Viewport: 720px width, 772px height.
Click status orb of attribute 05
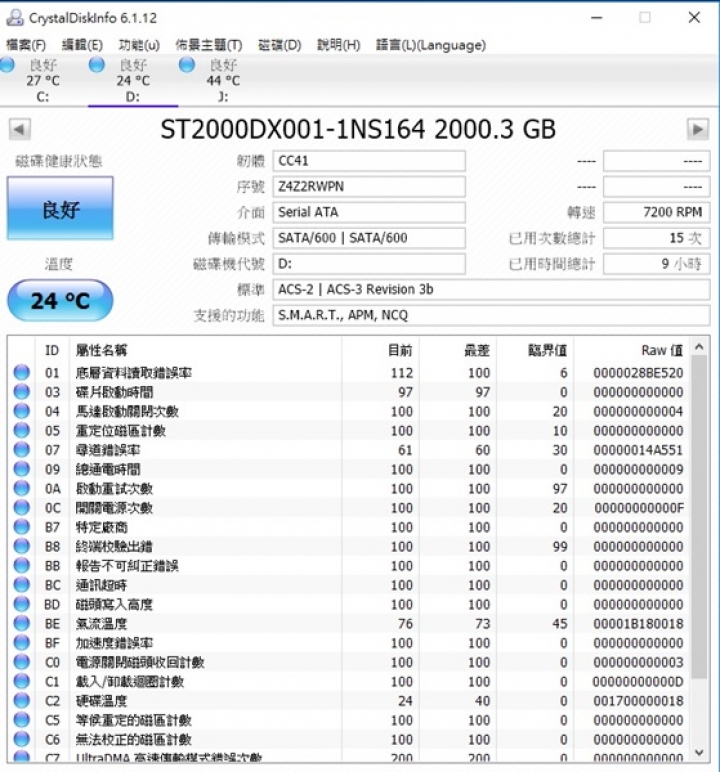pyautogui.click(x=22, y=430)
